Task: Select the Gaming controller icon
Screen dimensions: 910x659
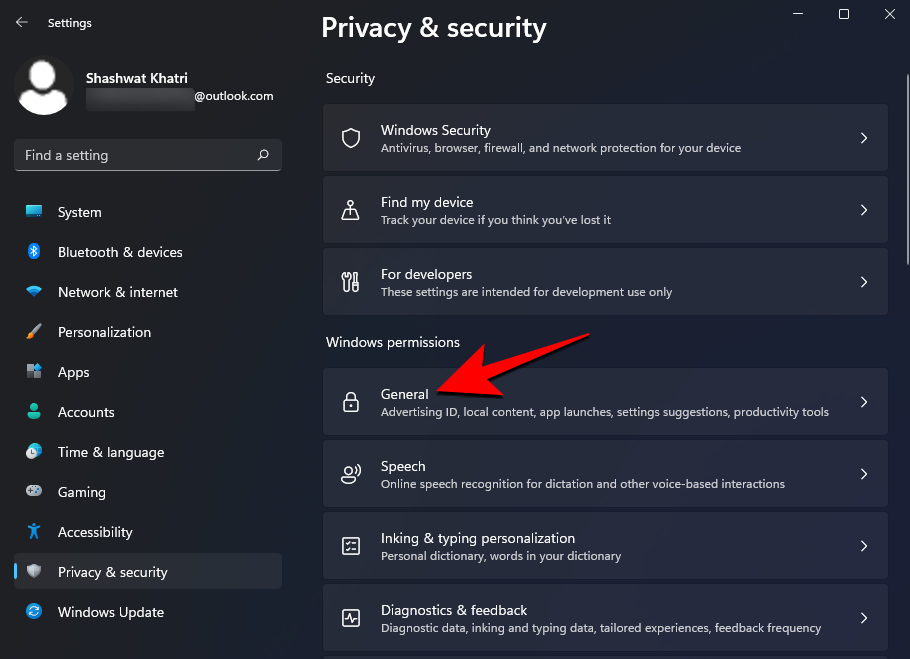Action: [34, 492]
